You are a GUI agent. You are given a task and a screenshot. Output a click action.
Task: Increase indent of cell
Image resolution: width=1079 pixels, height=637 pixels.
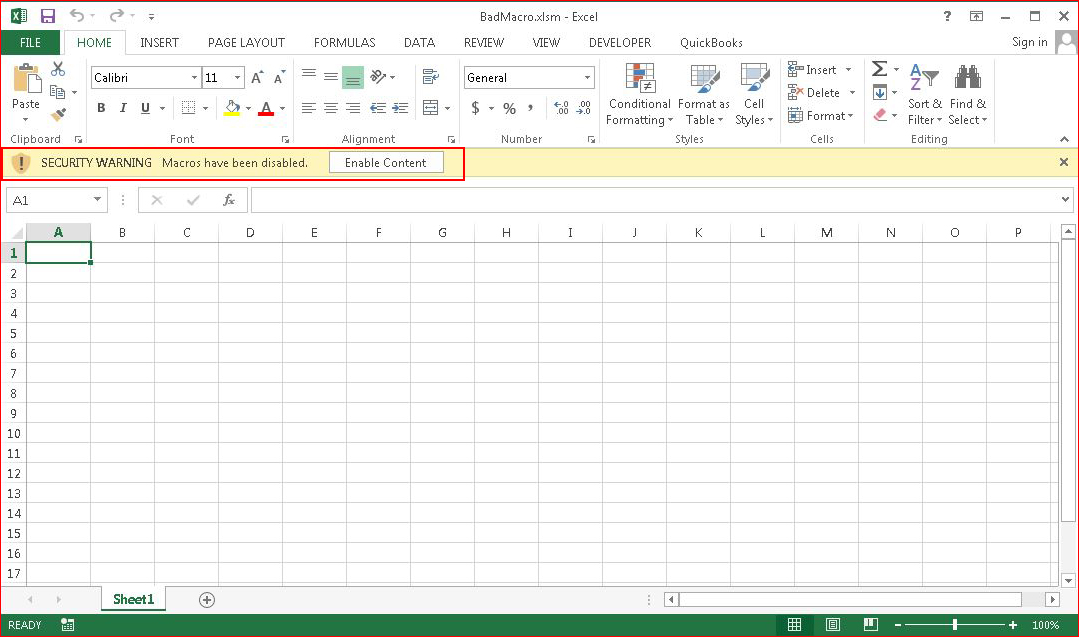pyautogui.click(x=400, y=108)
